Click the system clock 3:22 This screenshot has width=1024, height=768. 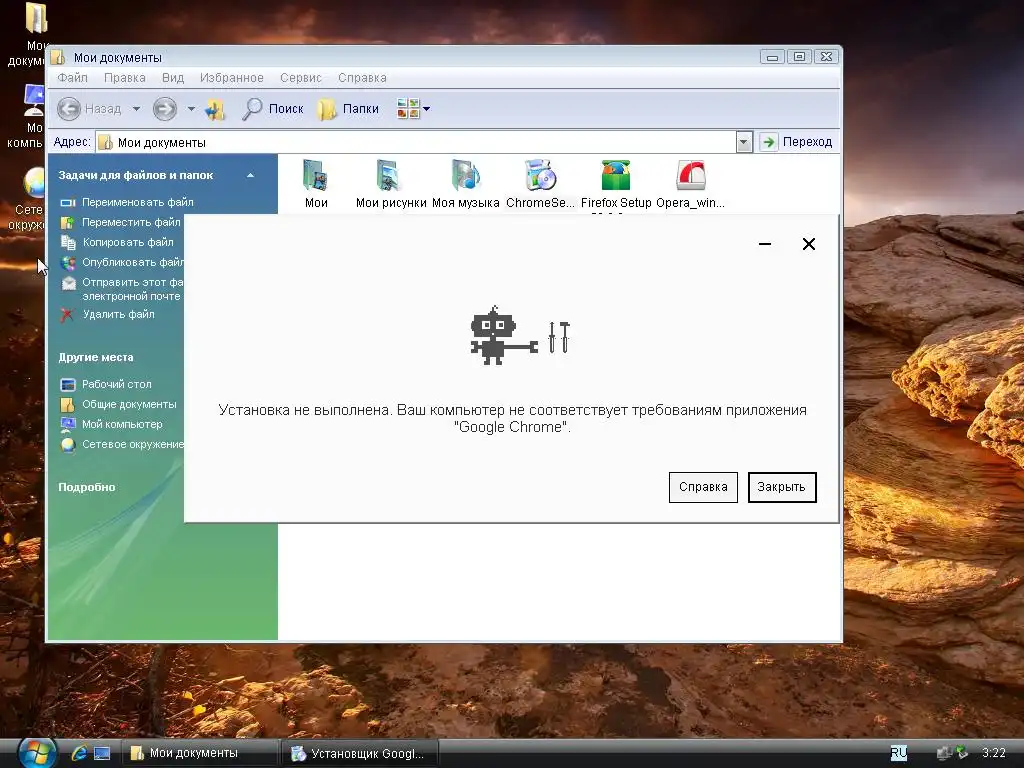tap(994, 753)
